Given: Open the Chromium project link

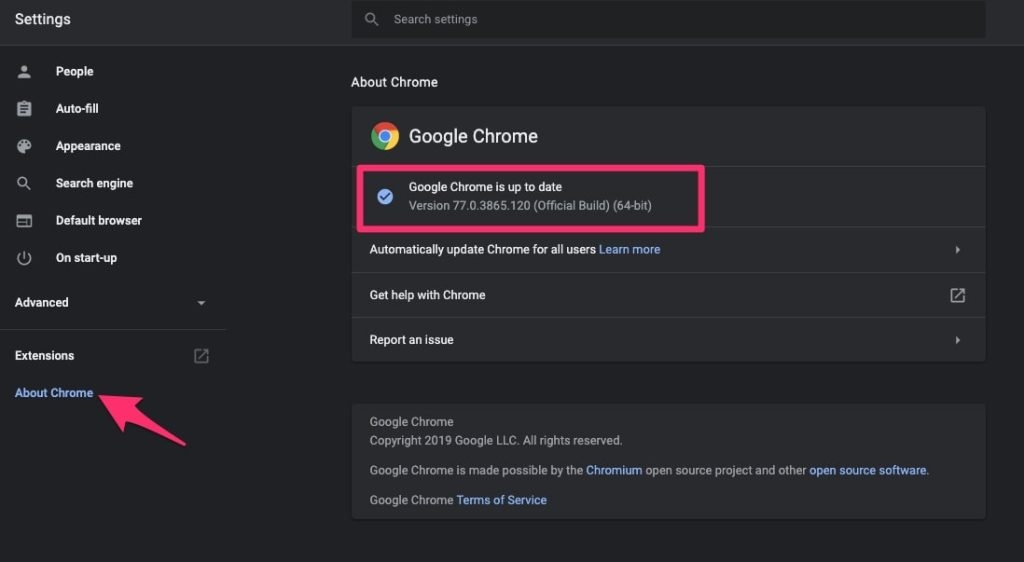Looking at the screenshot, I should 614,471.
